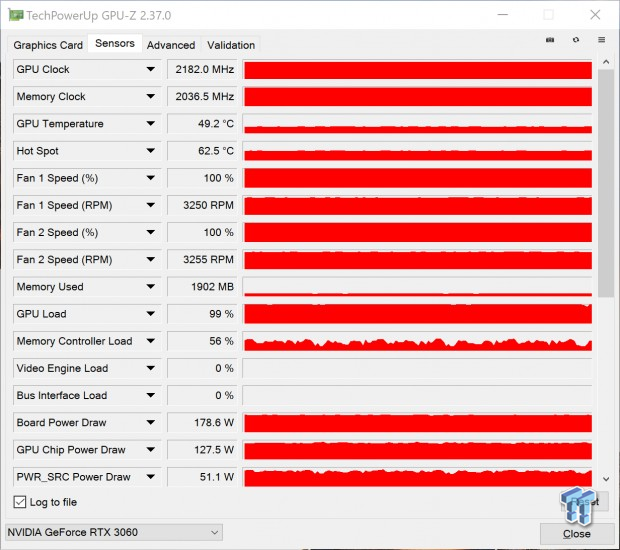The height and width of the screenshot is (550, 620).
Task: Click the GPU Load 99 % value
Action: [202, 314]
